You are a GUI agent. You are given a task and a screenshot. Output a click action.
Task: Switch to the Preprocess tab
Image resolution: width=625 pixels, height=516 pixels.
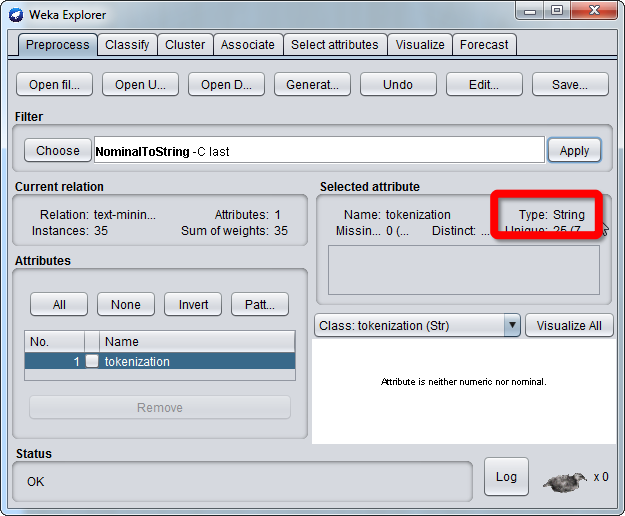tap(57, 45)
